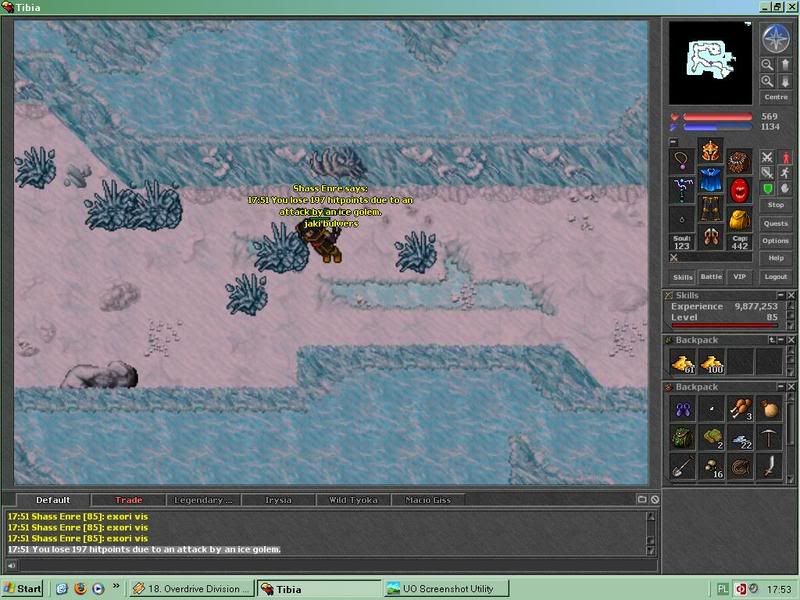800x600 pixels.
Task: Minimize the lower Backpack panel
Action: click(781, 387)
